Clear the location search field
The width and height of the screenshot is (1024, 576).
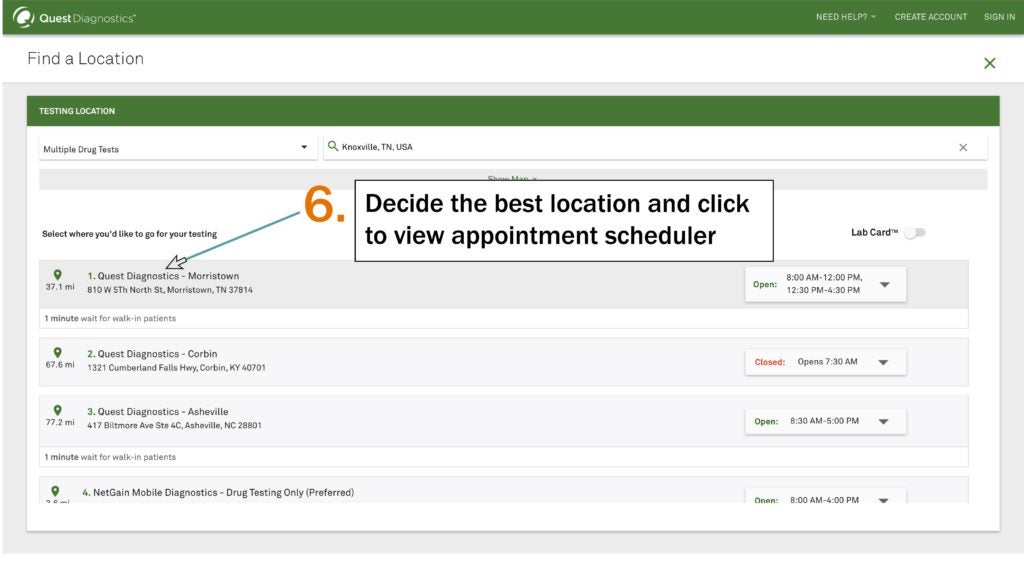point(963,148)
